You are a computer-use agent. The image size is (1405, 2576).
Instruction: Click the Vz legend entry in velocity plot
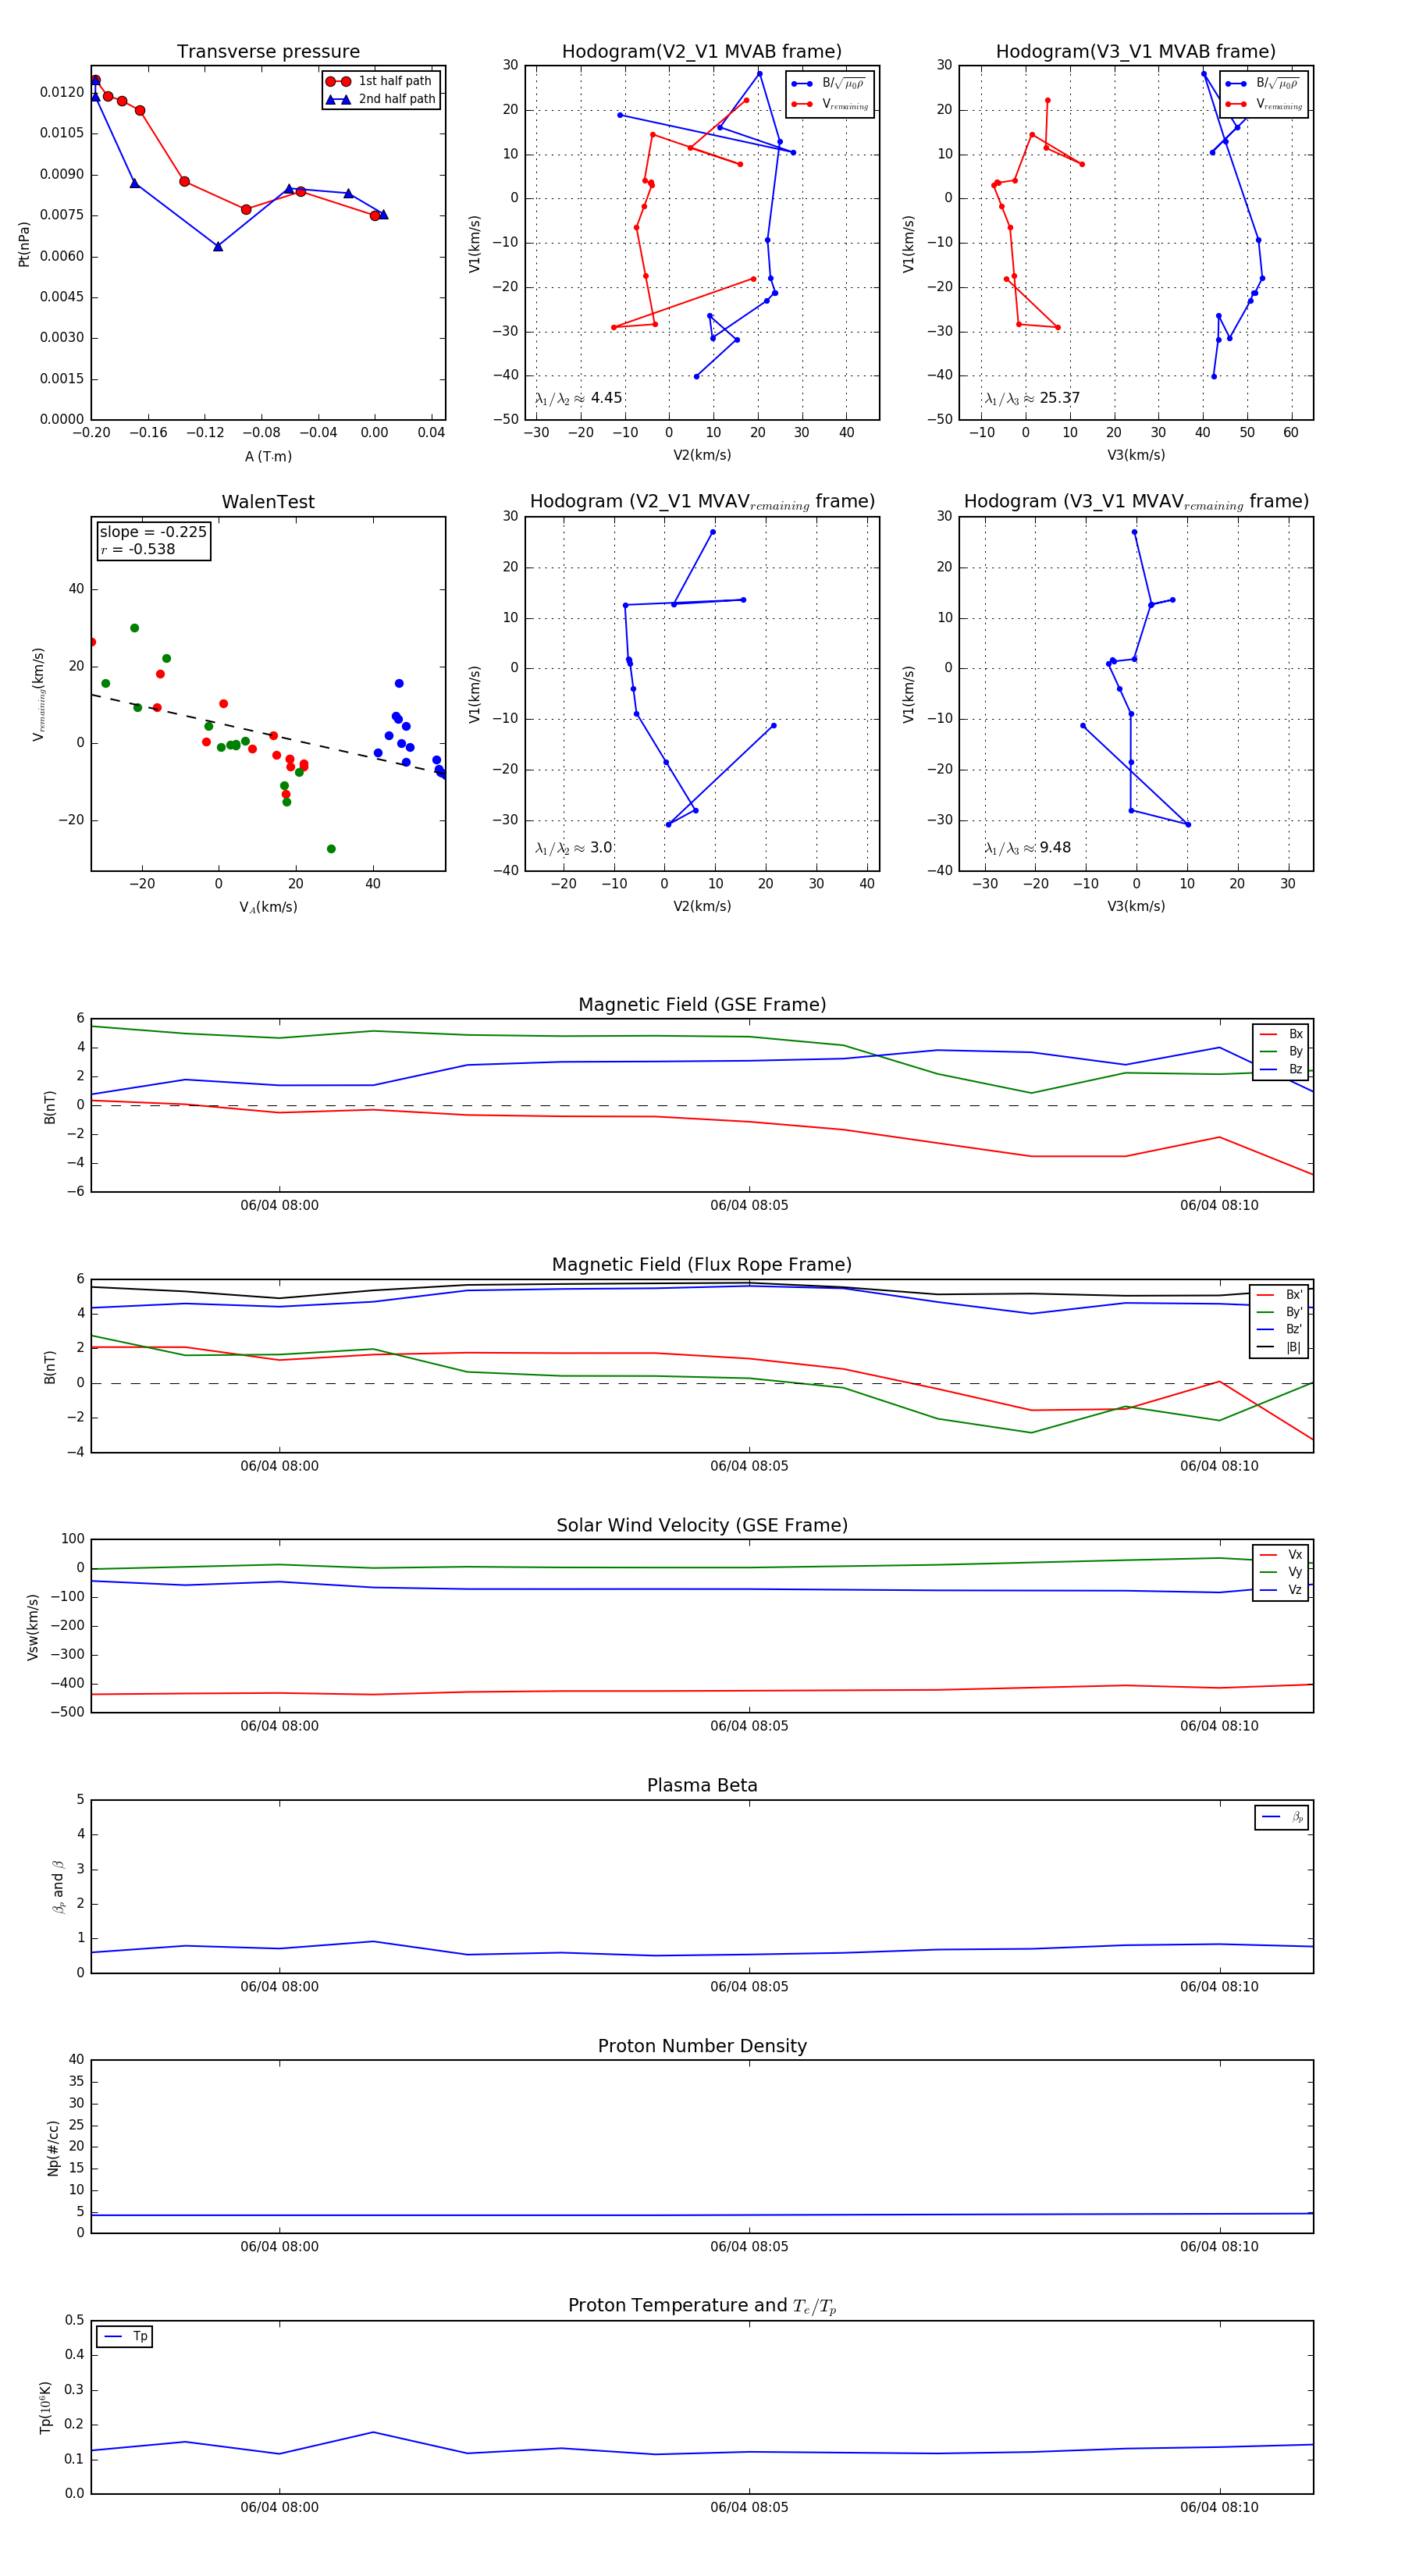pos(1281,1589)
